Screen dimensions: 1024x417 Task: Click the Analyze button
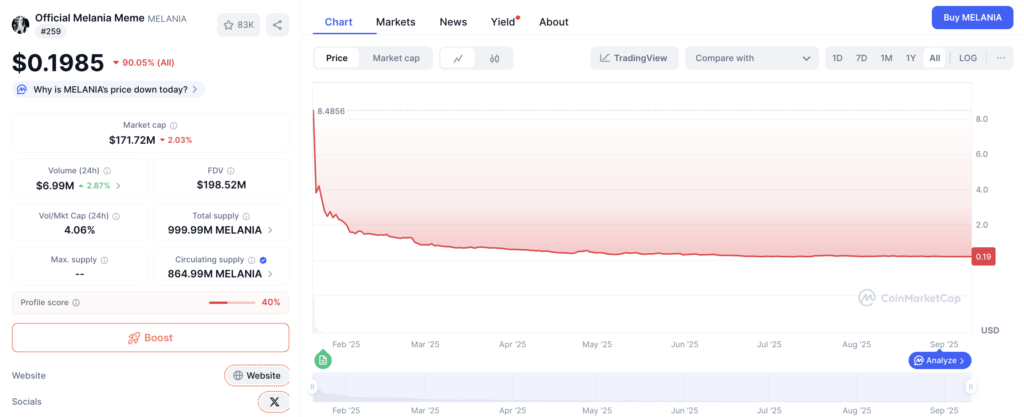pyautogui.click(x=940, y=360)
